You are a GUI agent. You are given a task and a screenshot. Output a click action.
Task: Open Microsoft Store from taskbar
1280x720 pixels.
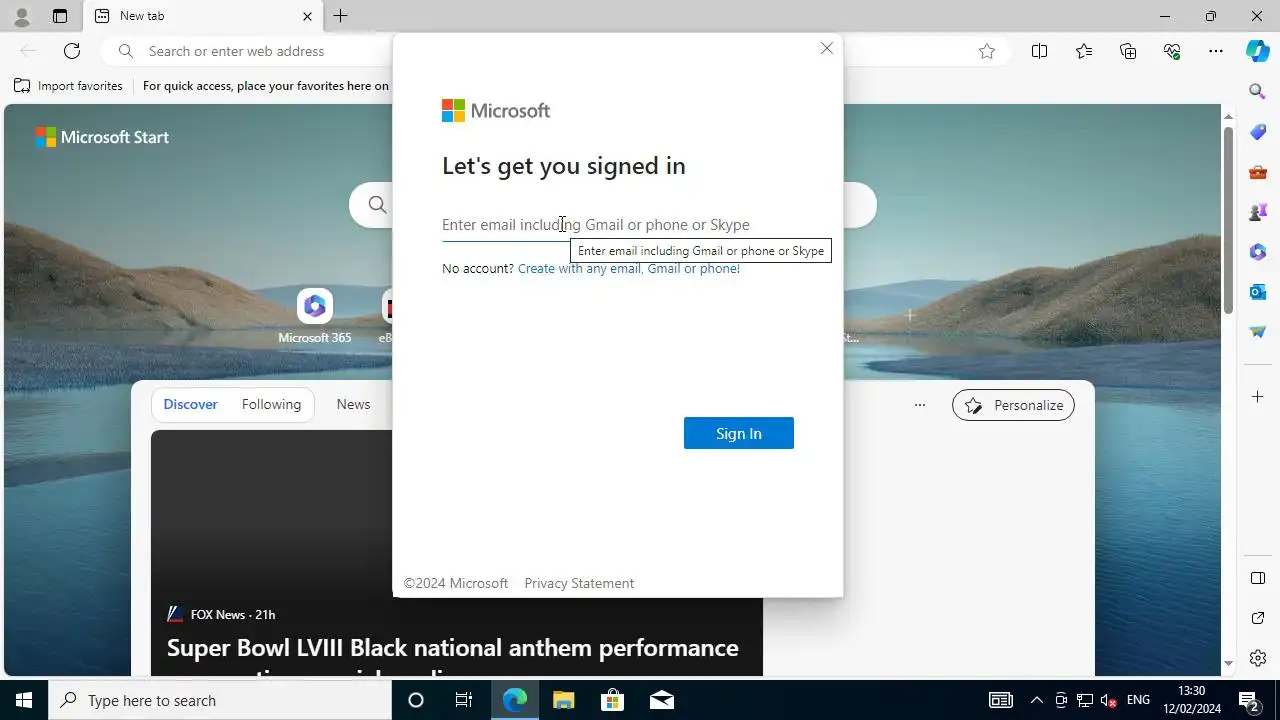[612, 700]
